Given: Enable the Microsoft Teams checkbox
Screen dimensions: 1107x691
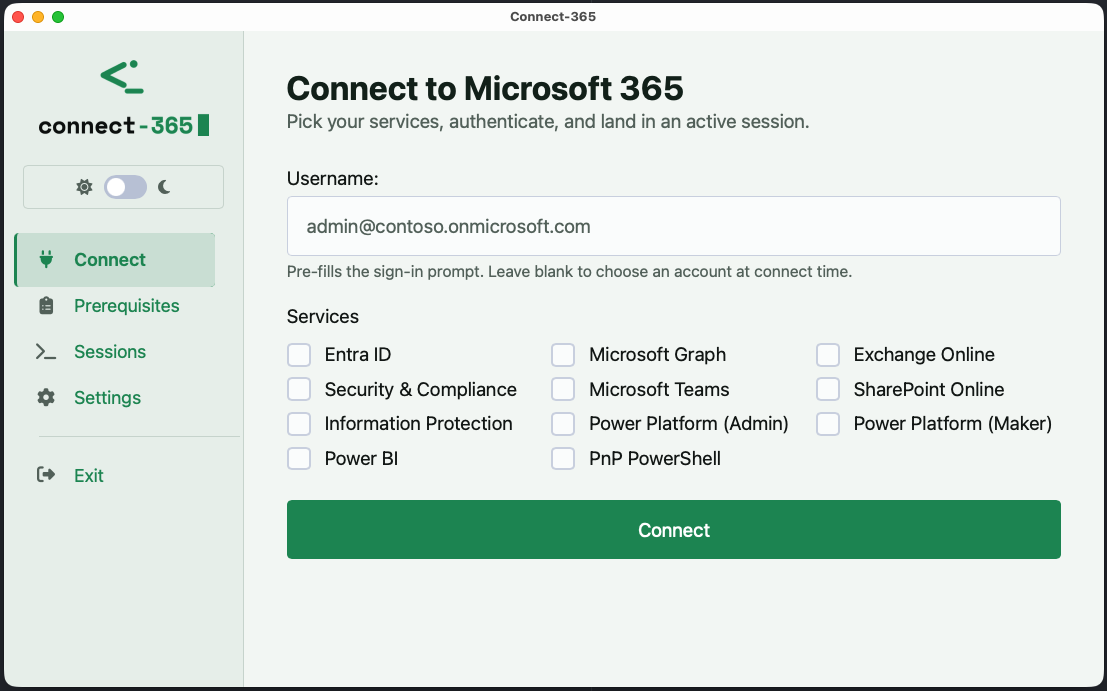Looking at the screenshot, I should [563, 389].
